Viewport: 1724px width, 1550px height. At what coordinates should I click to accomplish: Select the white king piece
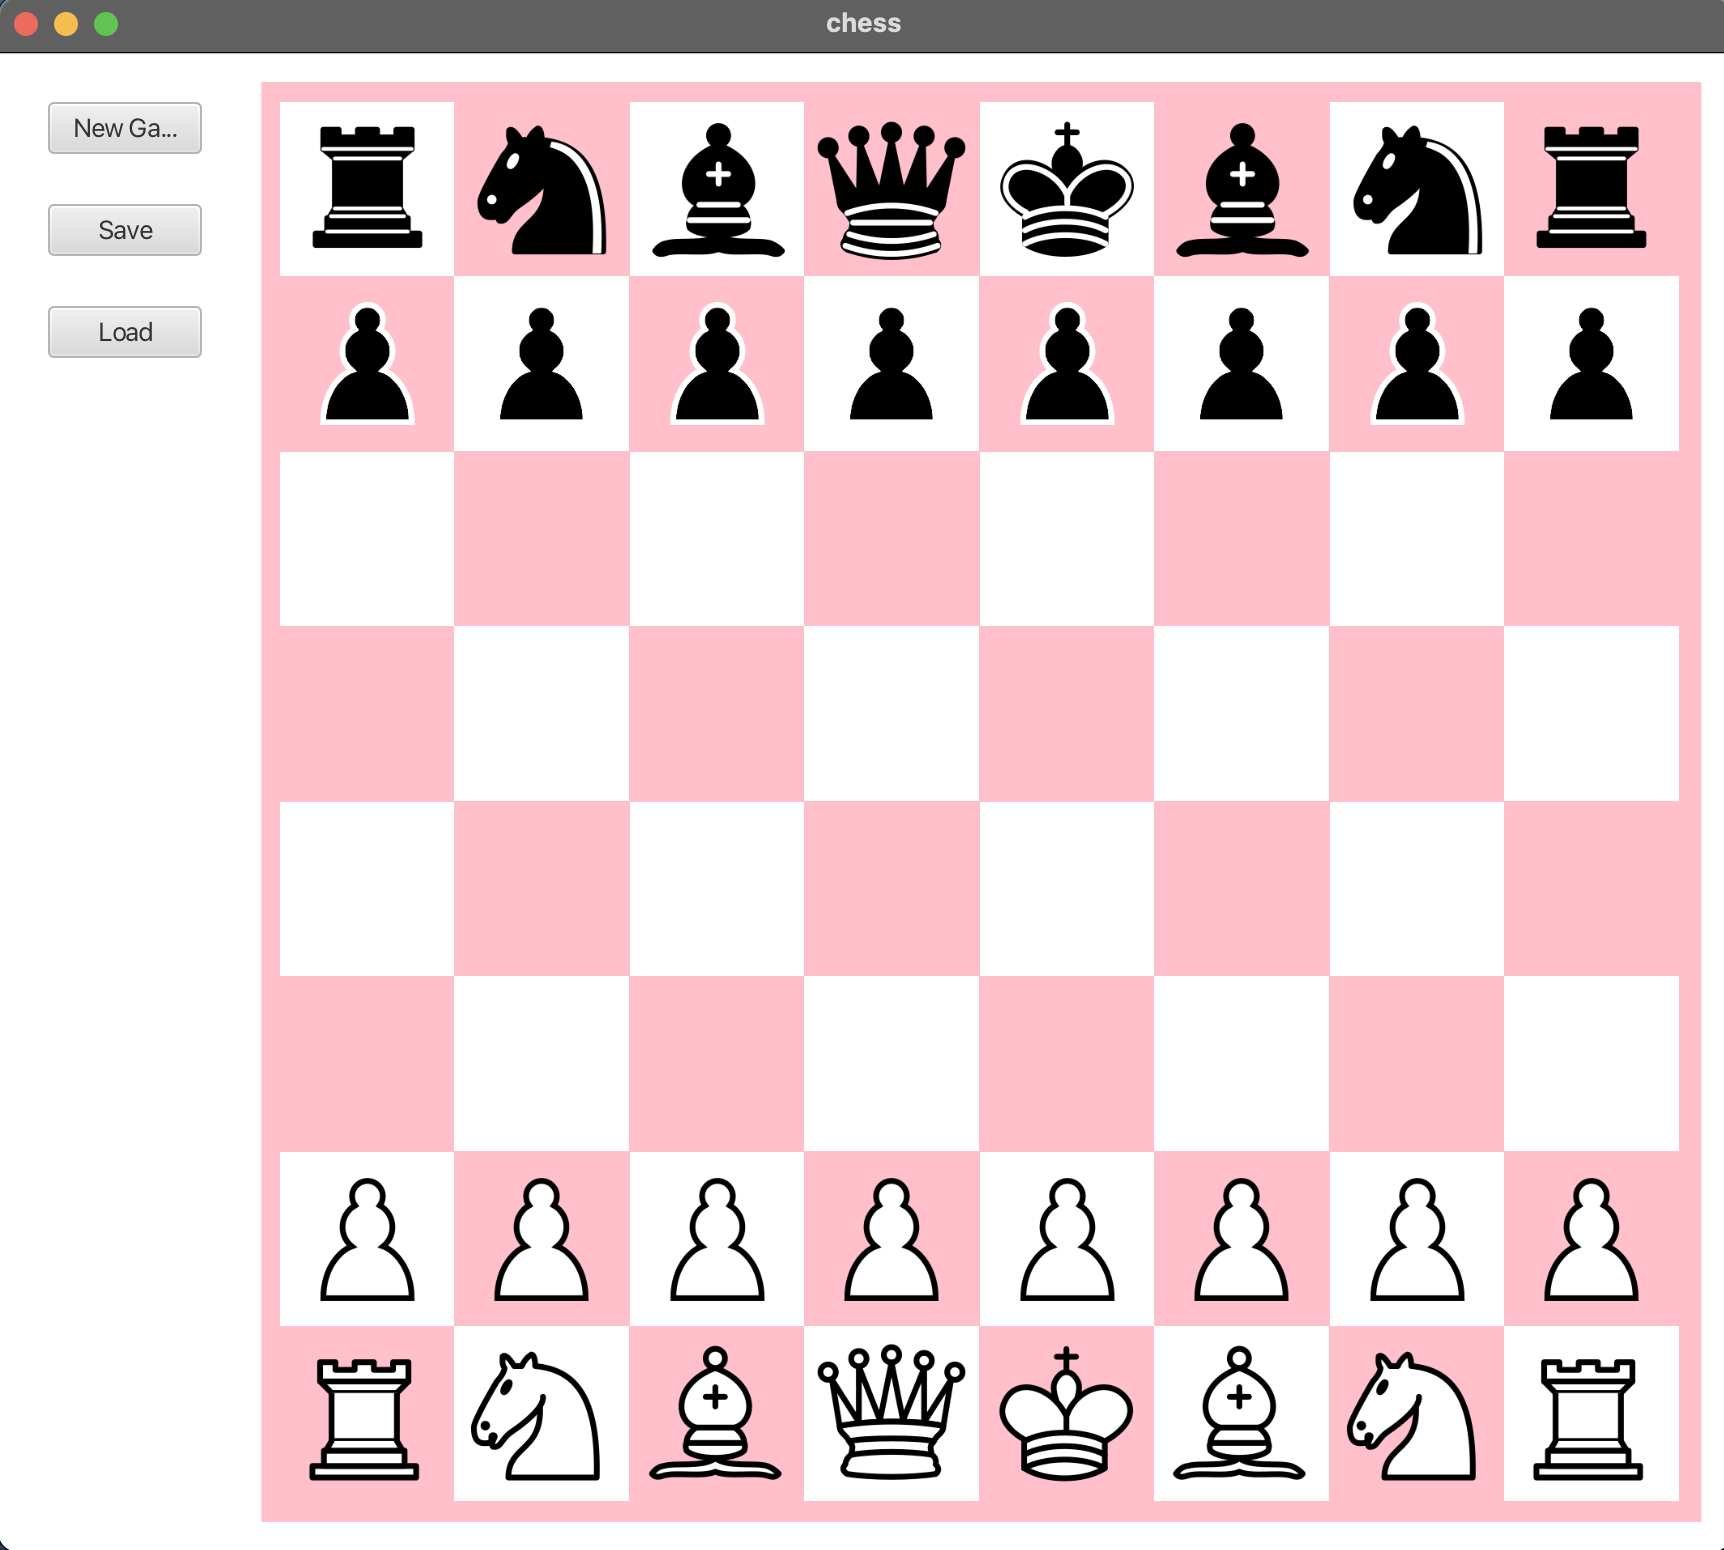[x=1066, y=1413]
